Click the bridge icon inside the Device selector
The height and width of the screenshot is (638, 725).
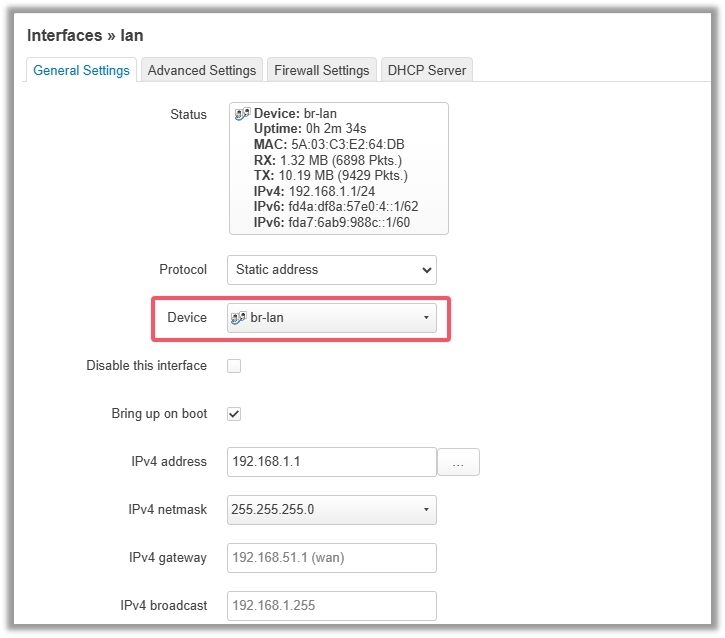pyautogui.click(x=239, y=318)
